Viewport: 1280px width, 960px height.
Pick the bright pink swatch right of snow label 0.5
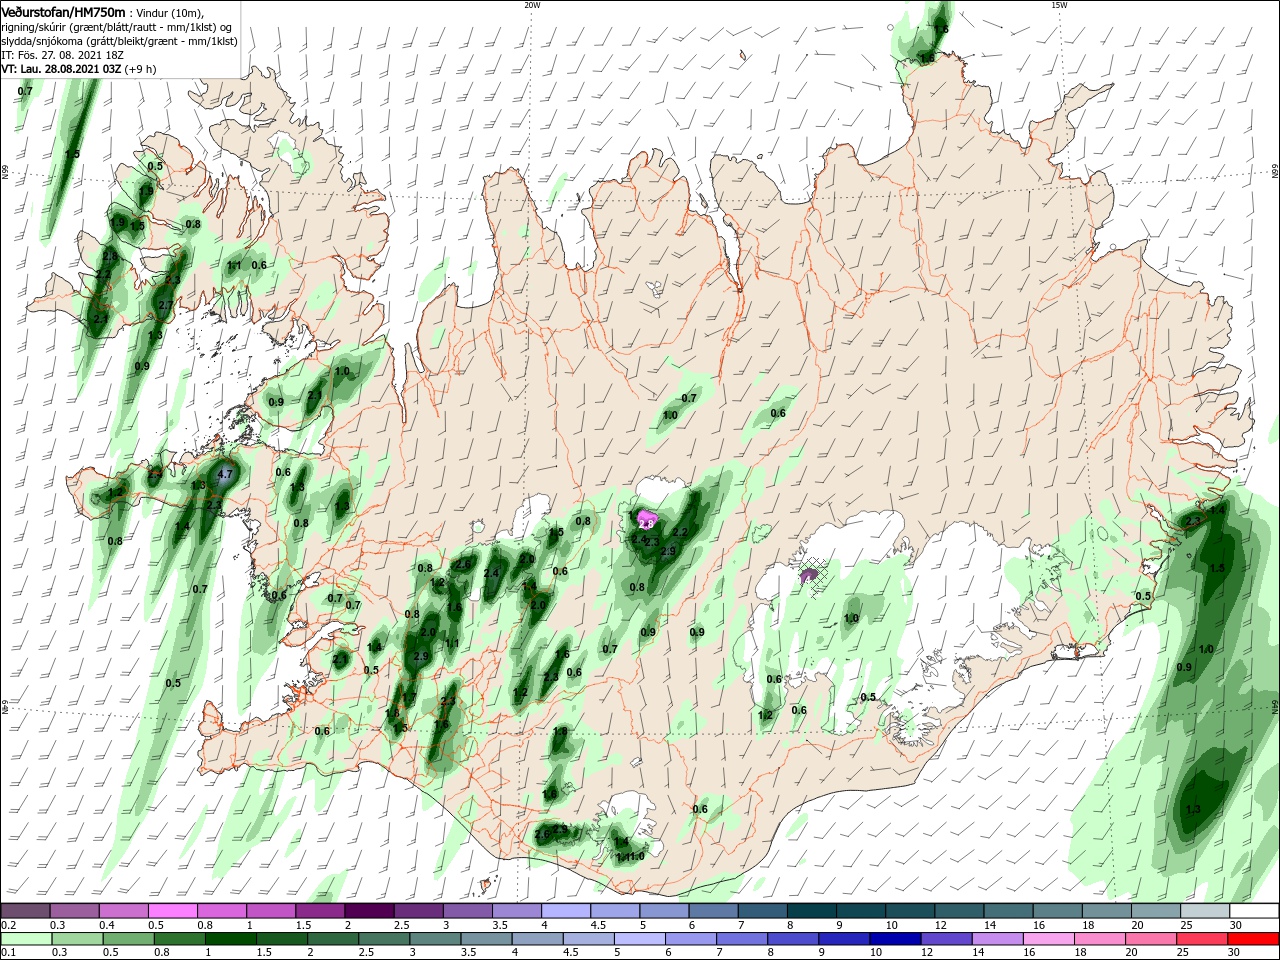172,911
